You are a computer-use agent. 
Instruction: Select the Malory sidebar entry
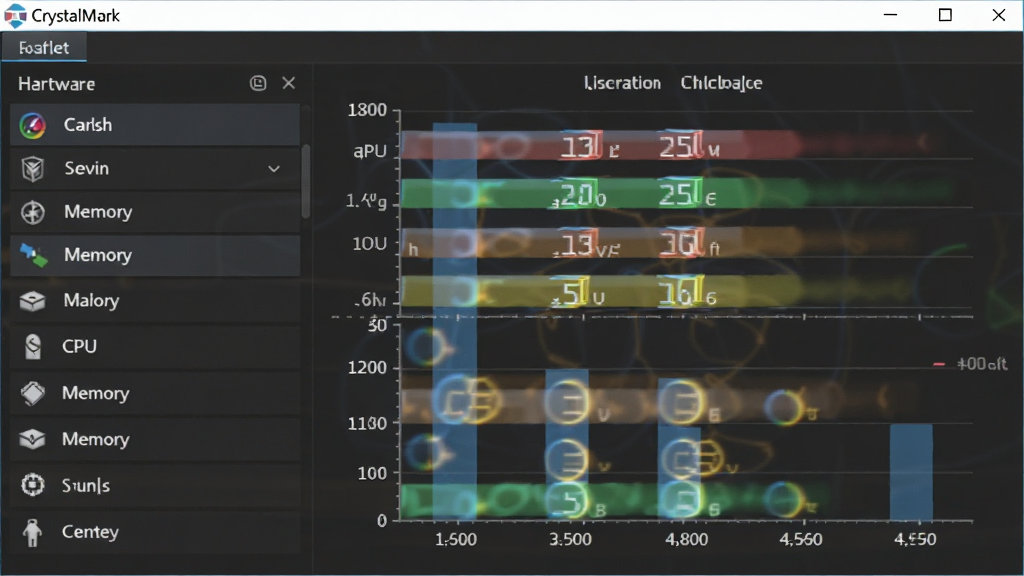(x=155, y=300)
